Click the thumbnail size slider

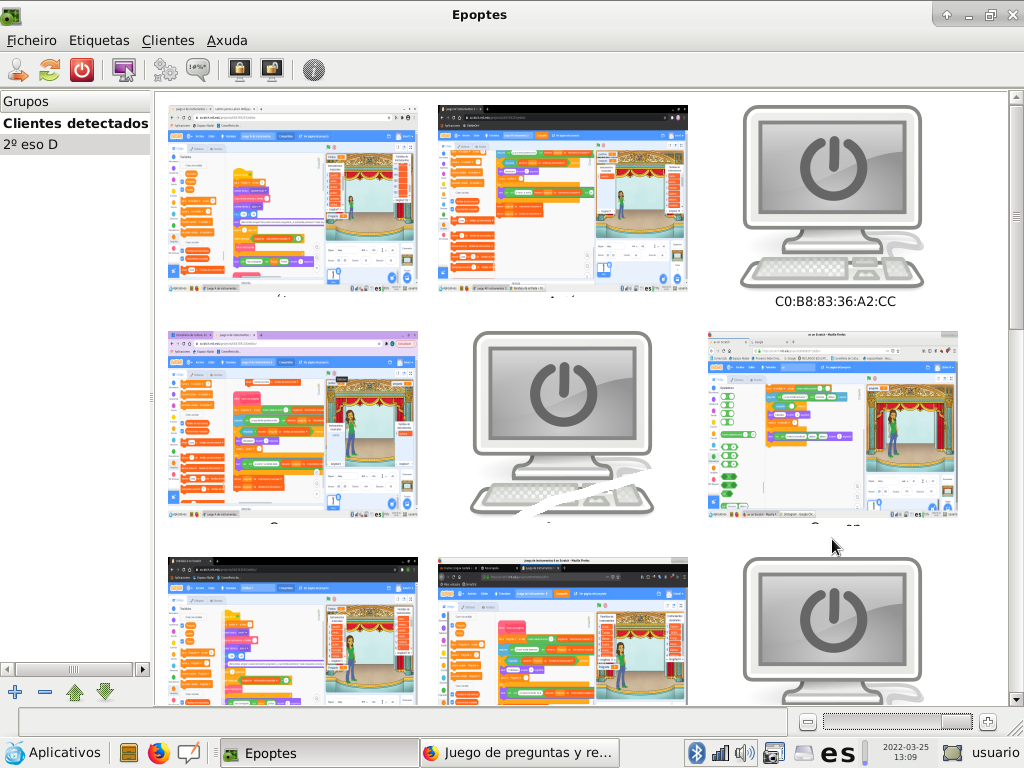click(897, 722)
